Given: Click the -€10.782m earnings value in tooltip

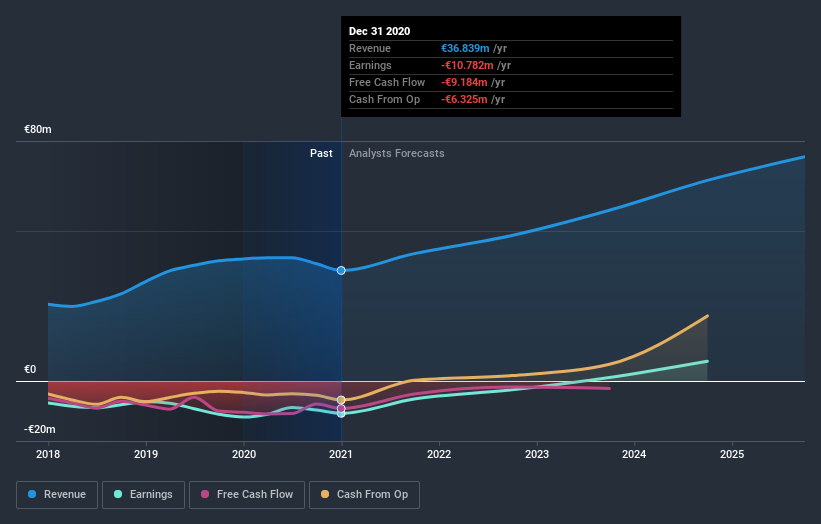Looking at the screenshot, I should point(467,65).
